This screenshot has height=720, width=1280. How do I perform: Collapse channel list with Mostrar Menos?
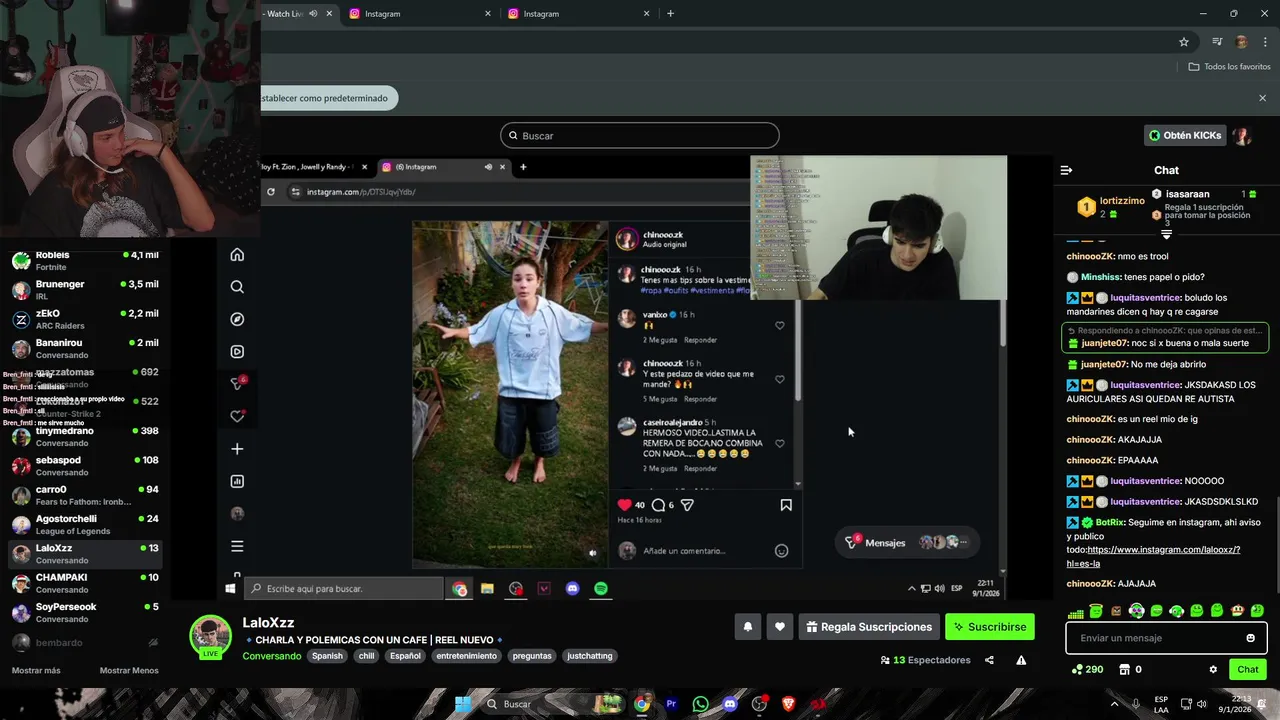coord(129,670)
